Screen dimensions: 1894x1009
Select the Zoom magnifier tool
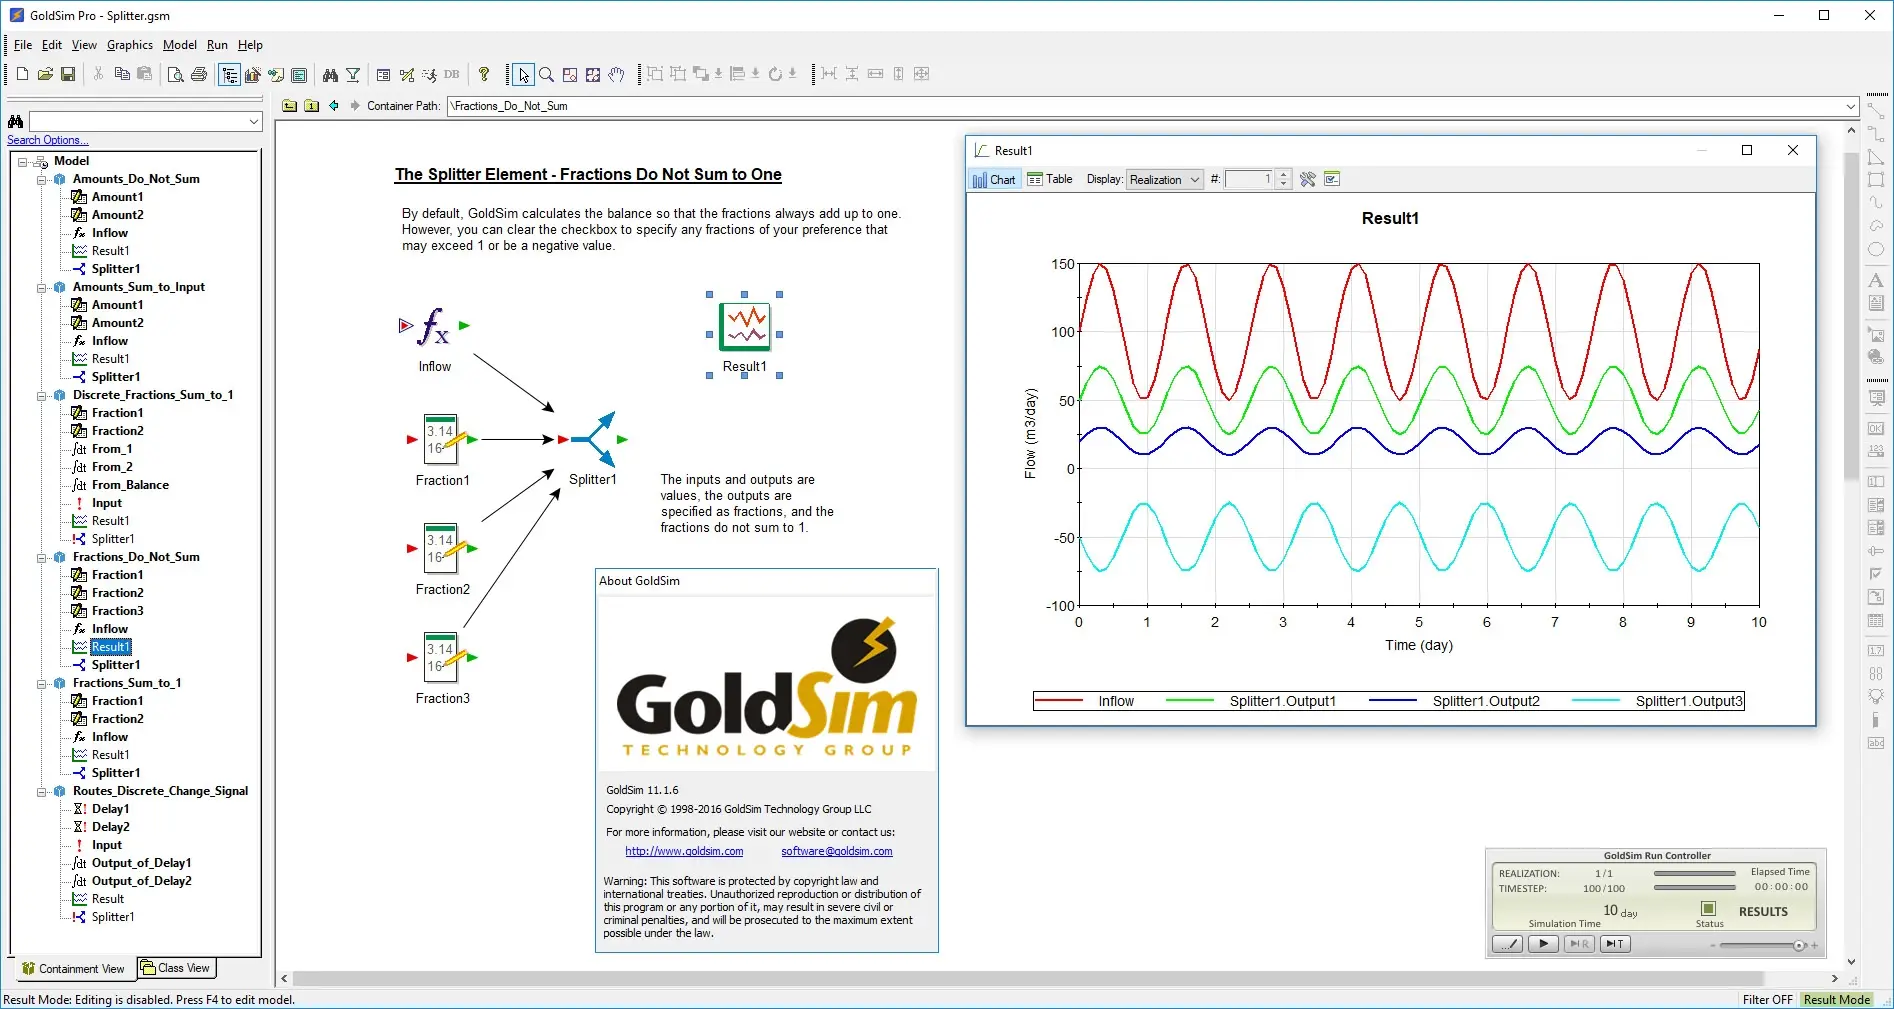(x=546, y=74)
